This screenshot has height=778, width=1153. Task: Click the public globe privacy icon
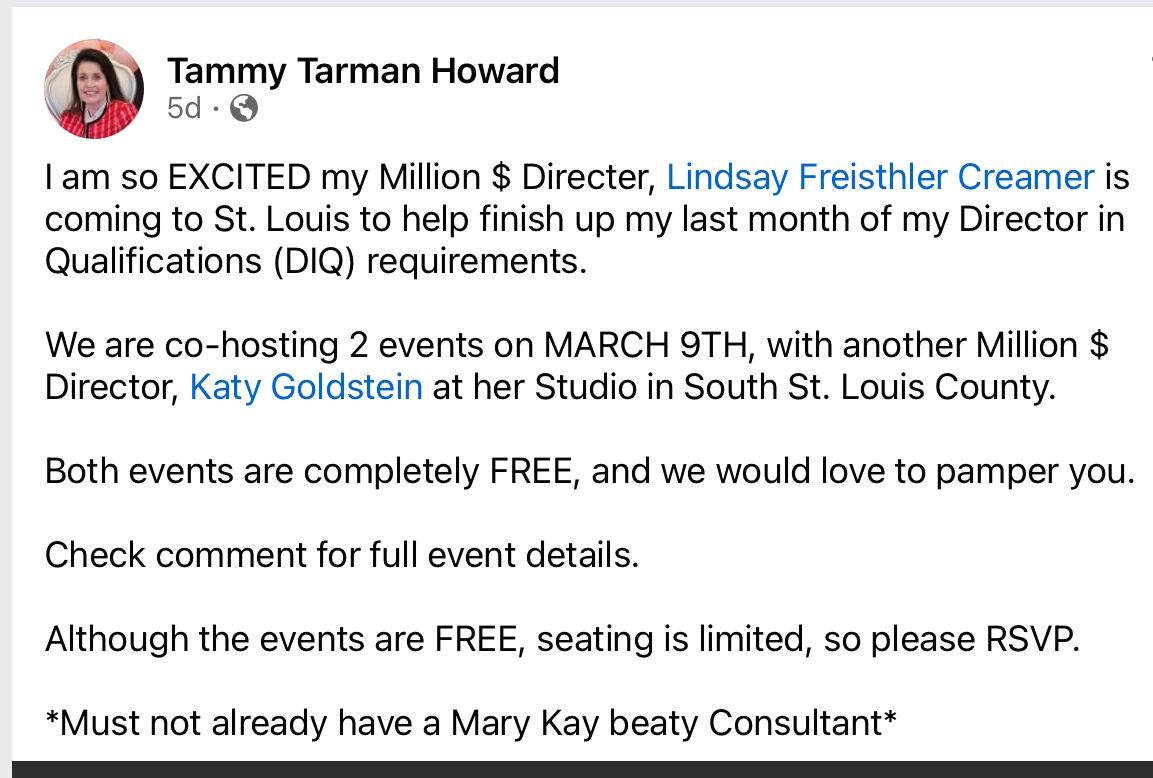tap(244, 108)
